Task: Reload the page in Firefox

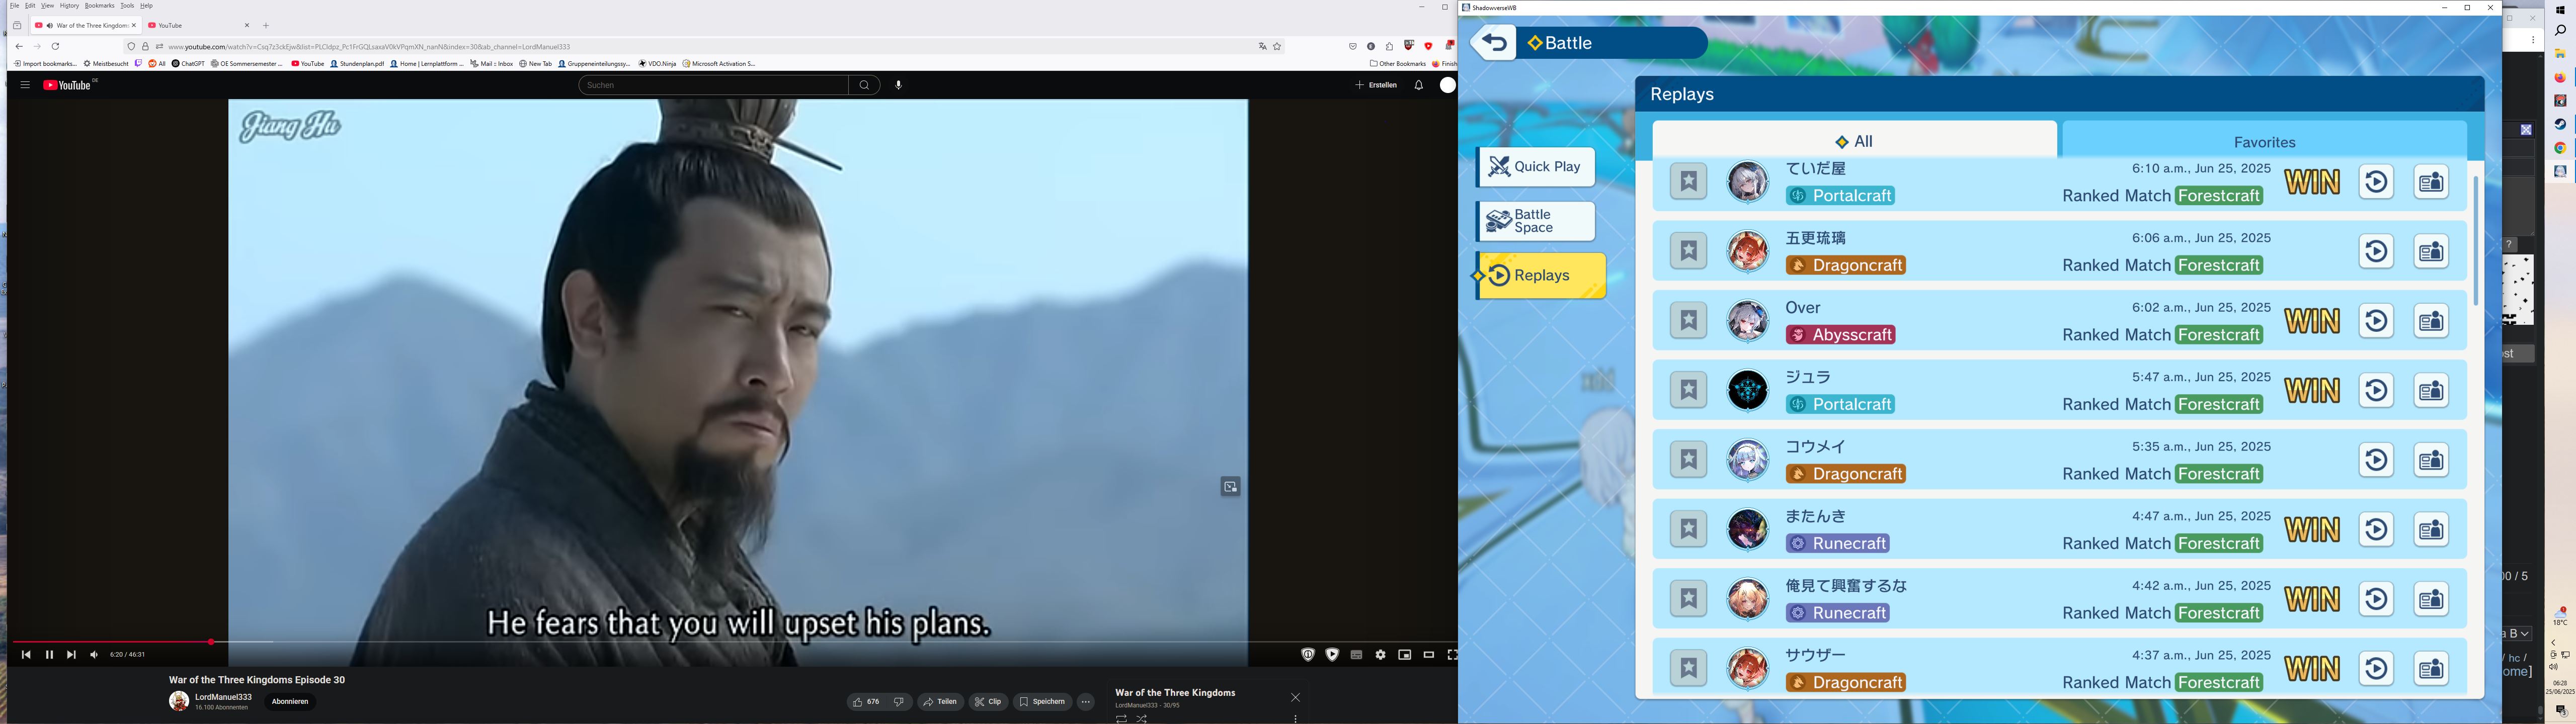Action: (56, 46)
